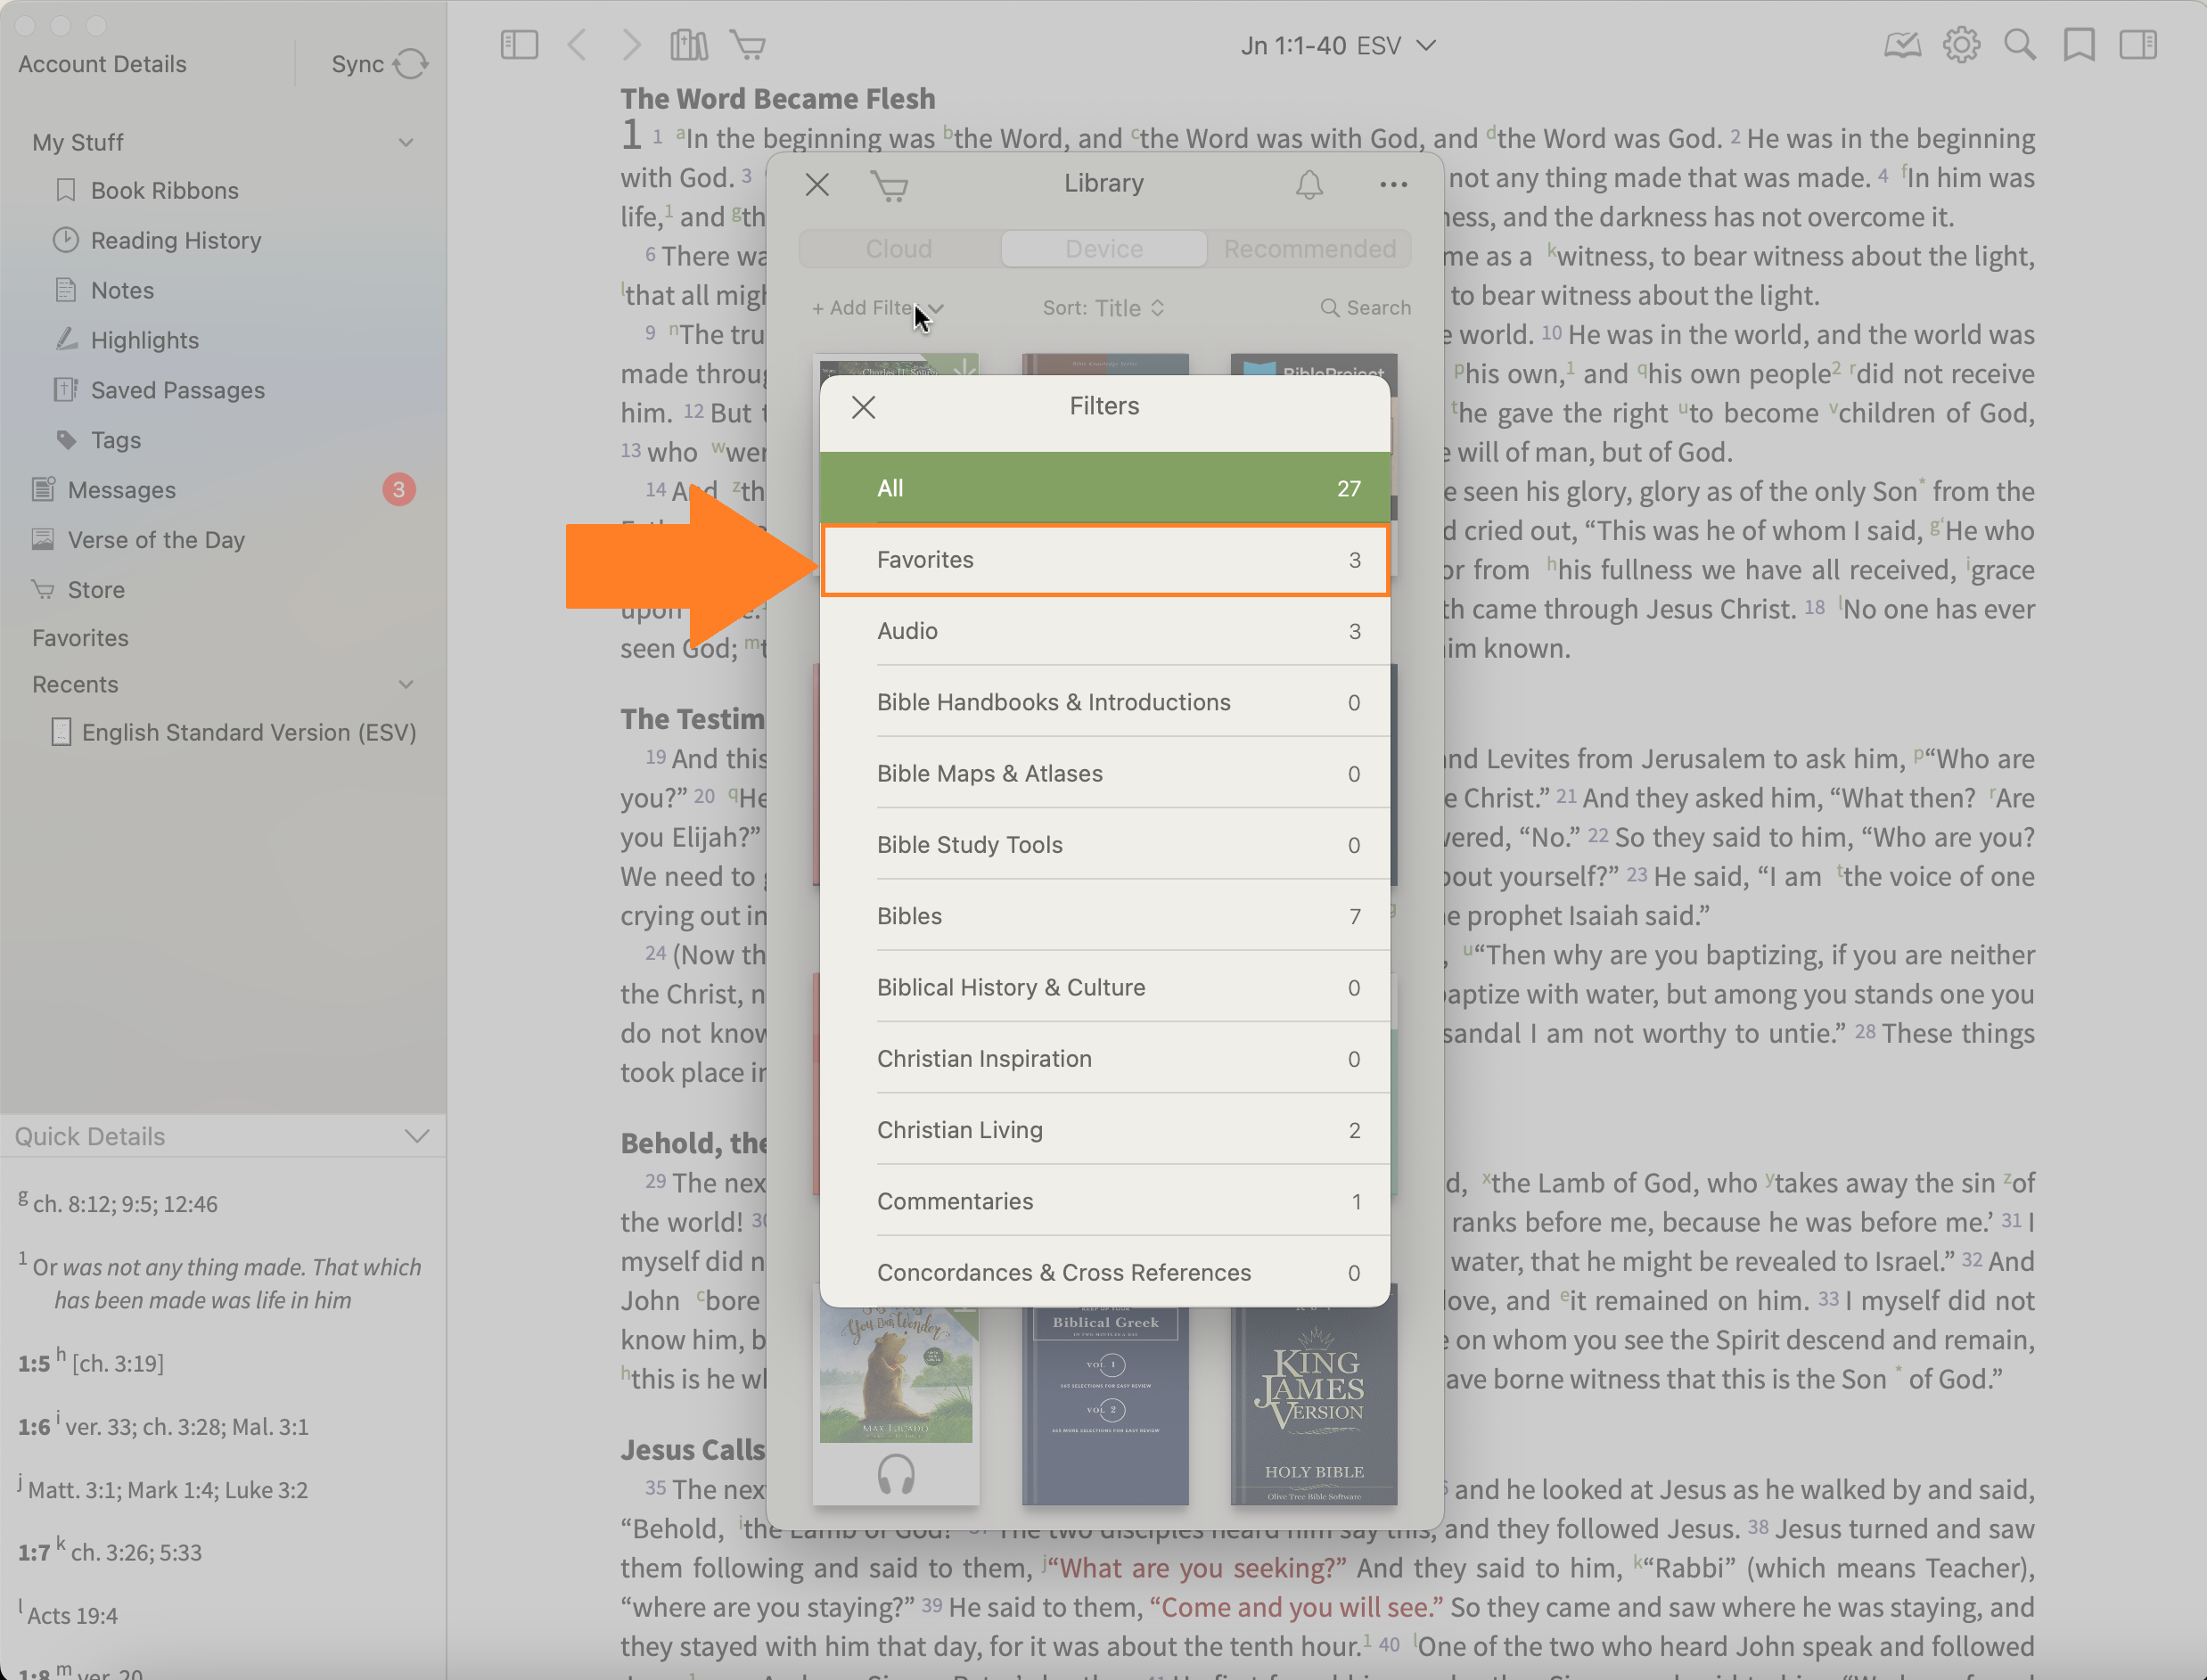Open the King James Version book cover

pyautogui.click(x=1313, y=1400)
